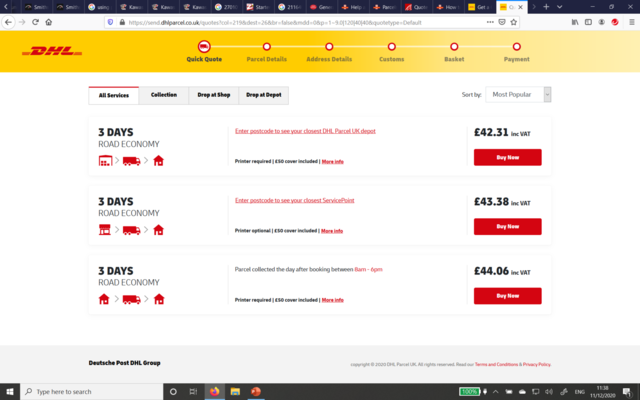Open a new browser tab
This screenshot has height=400, width=640.
coord(546,7)
